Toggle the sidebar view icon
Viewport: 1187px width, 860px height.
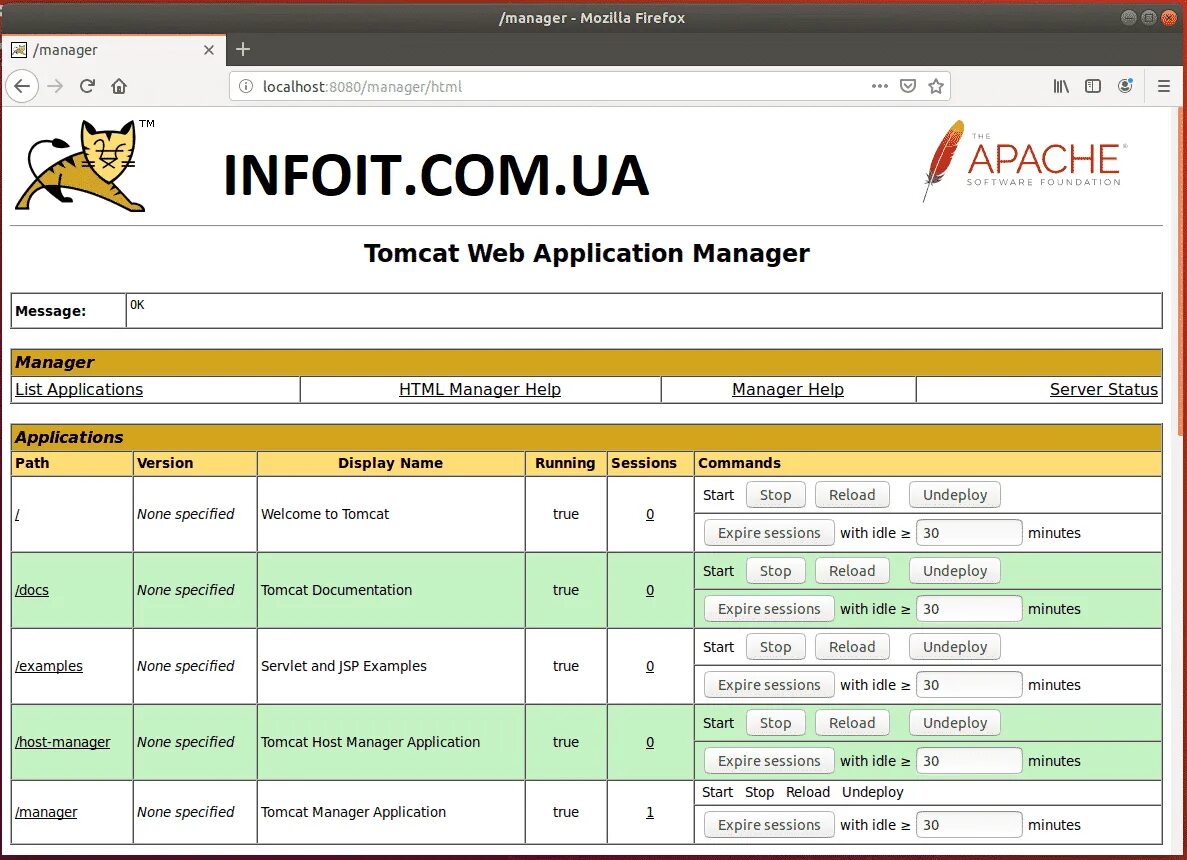[x=1093, y=86]
